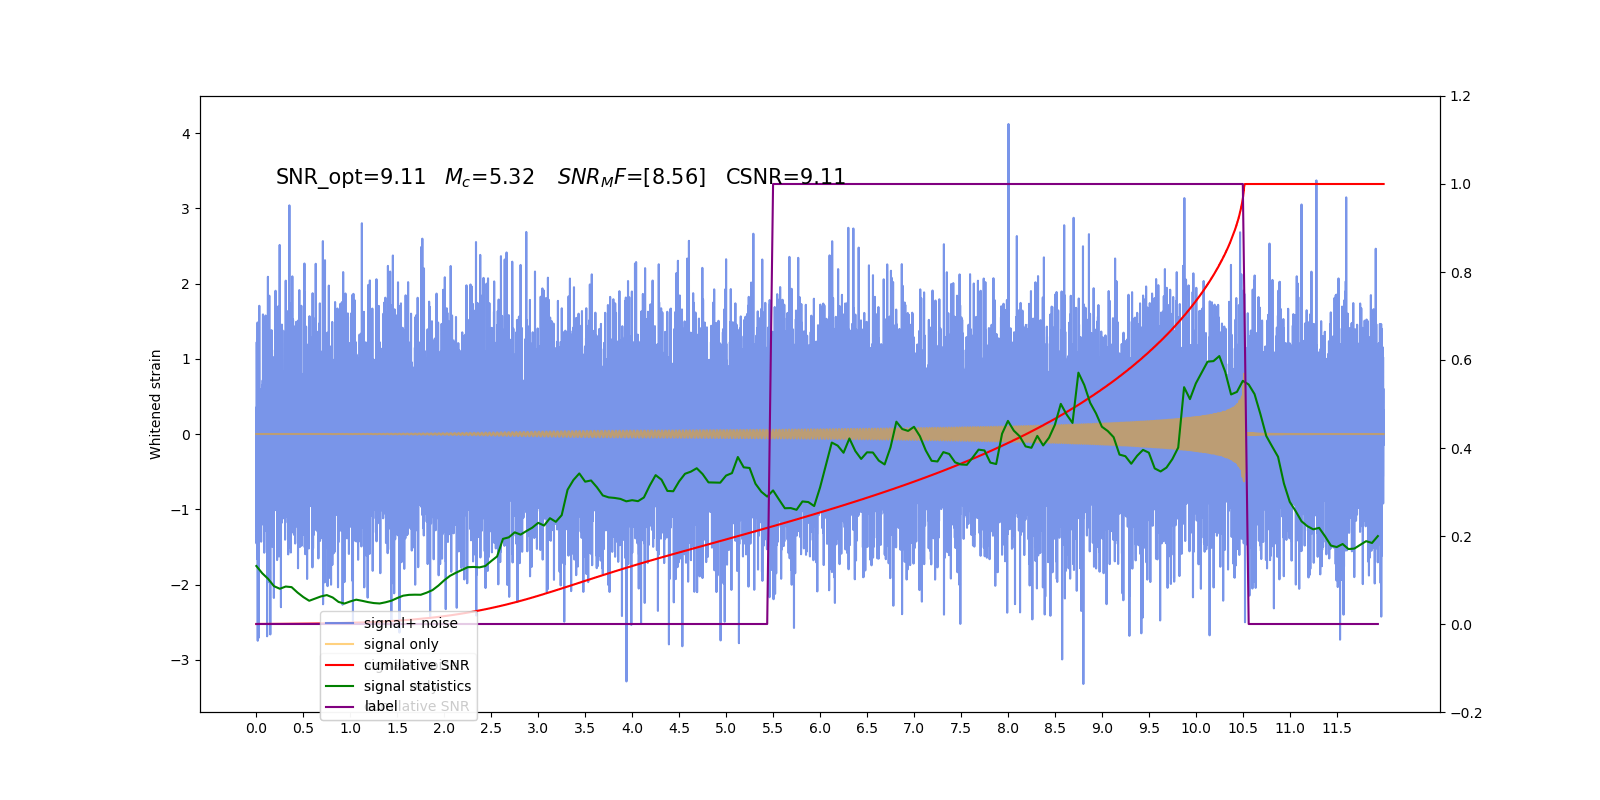Click the right y-axis tick label 0.6
The height and width of the screenshot is (800, 1600).
(x=1460, y=361)
